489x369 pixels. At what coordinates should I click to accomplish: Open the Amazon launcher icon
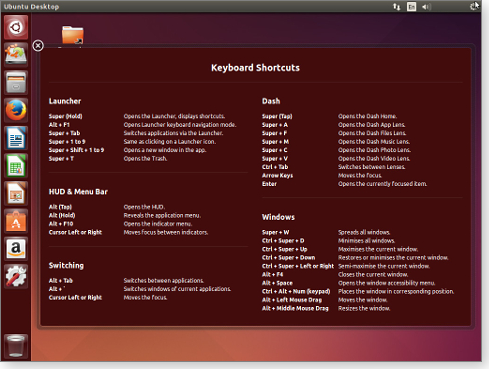tap(16, 249)
